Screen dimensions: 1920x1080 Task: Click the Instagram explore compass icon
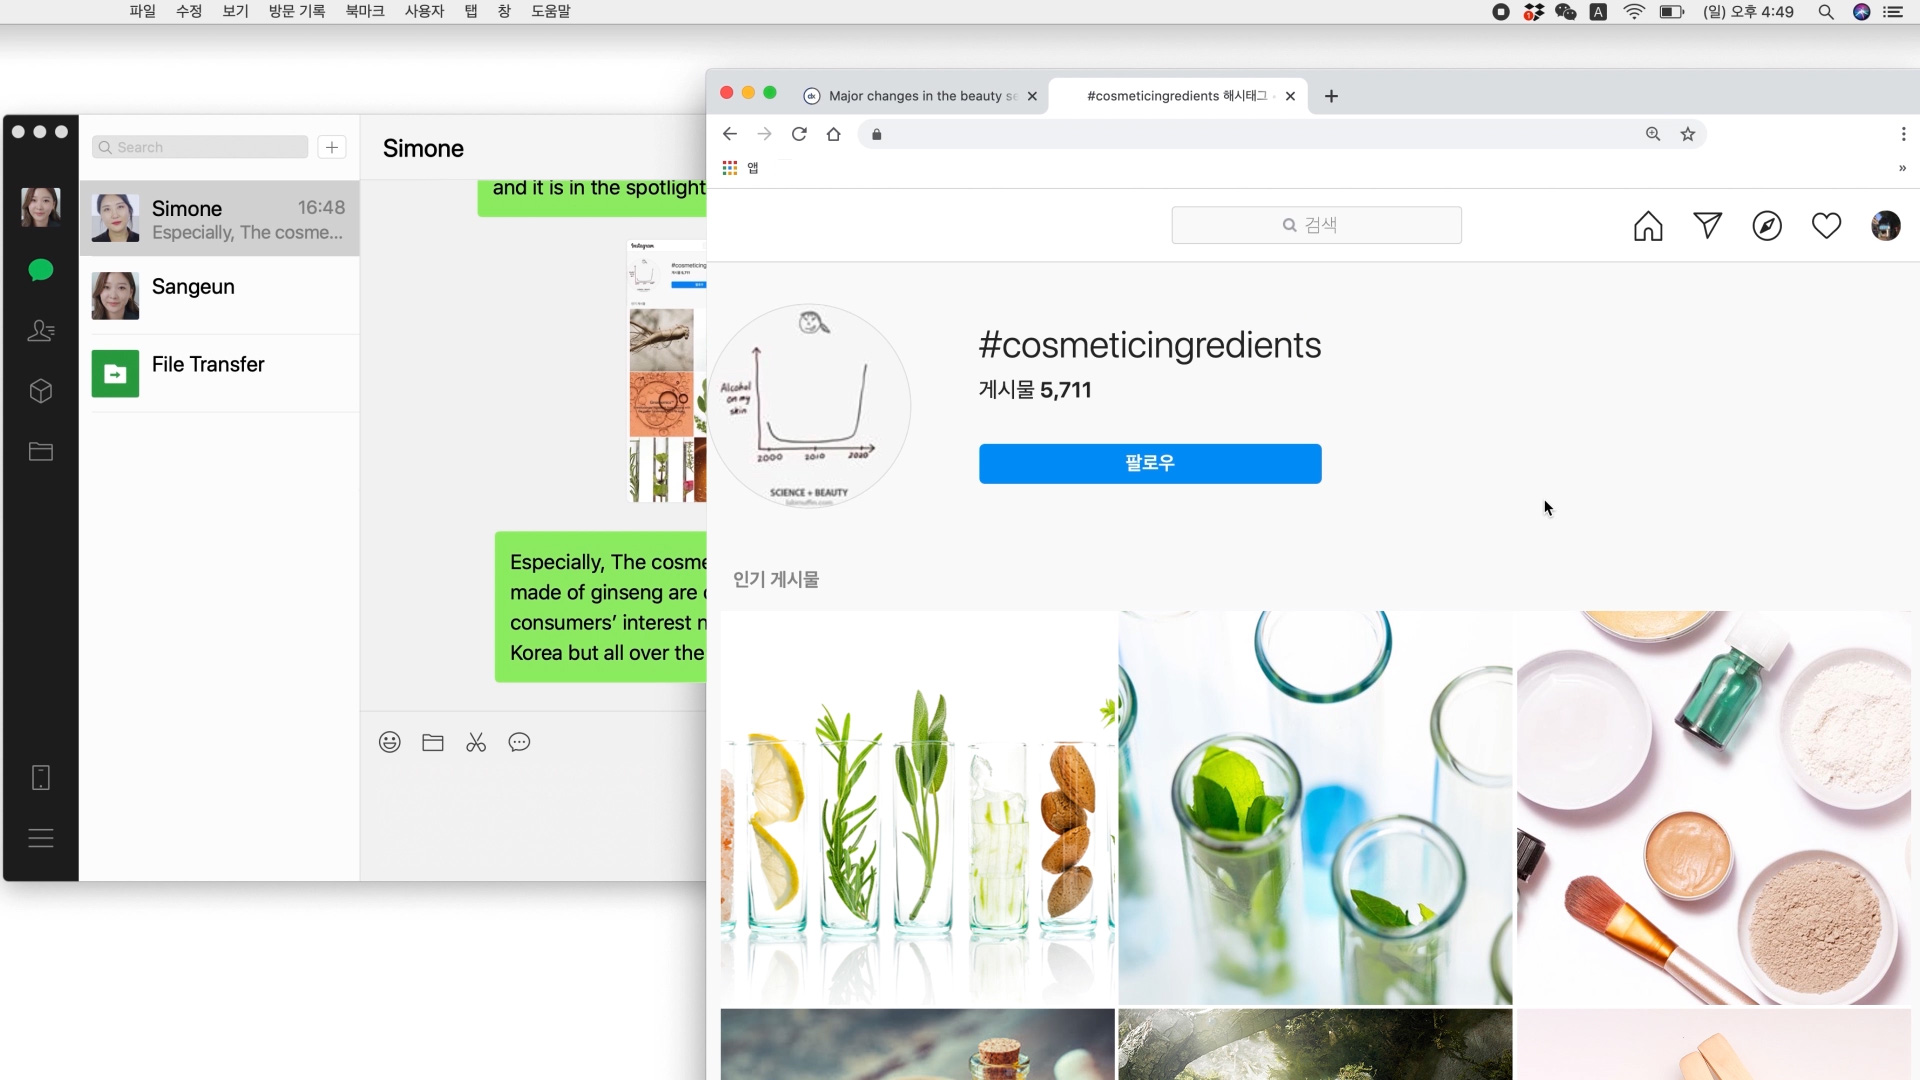click(x=1767, y=226)
